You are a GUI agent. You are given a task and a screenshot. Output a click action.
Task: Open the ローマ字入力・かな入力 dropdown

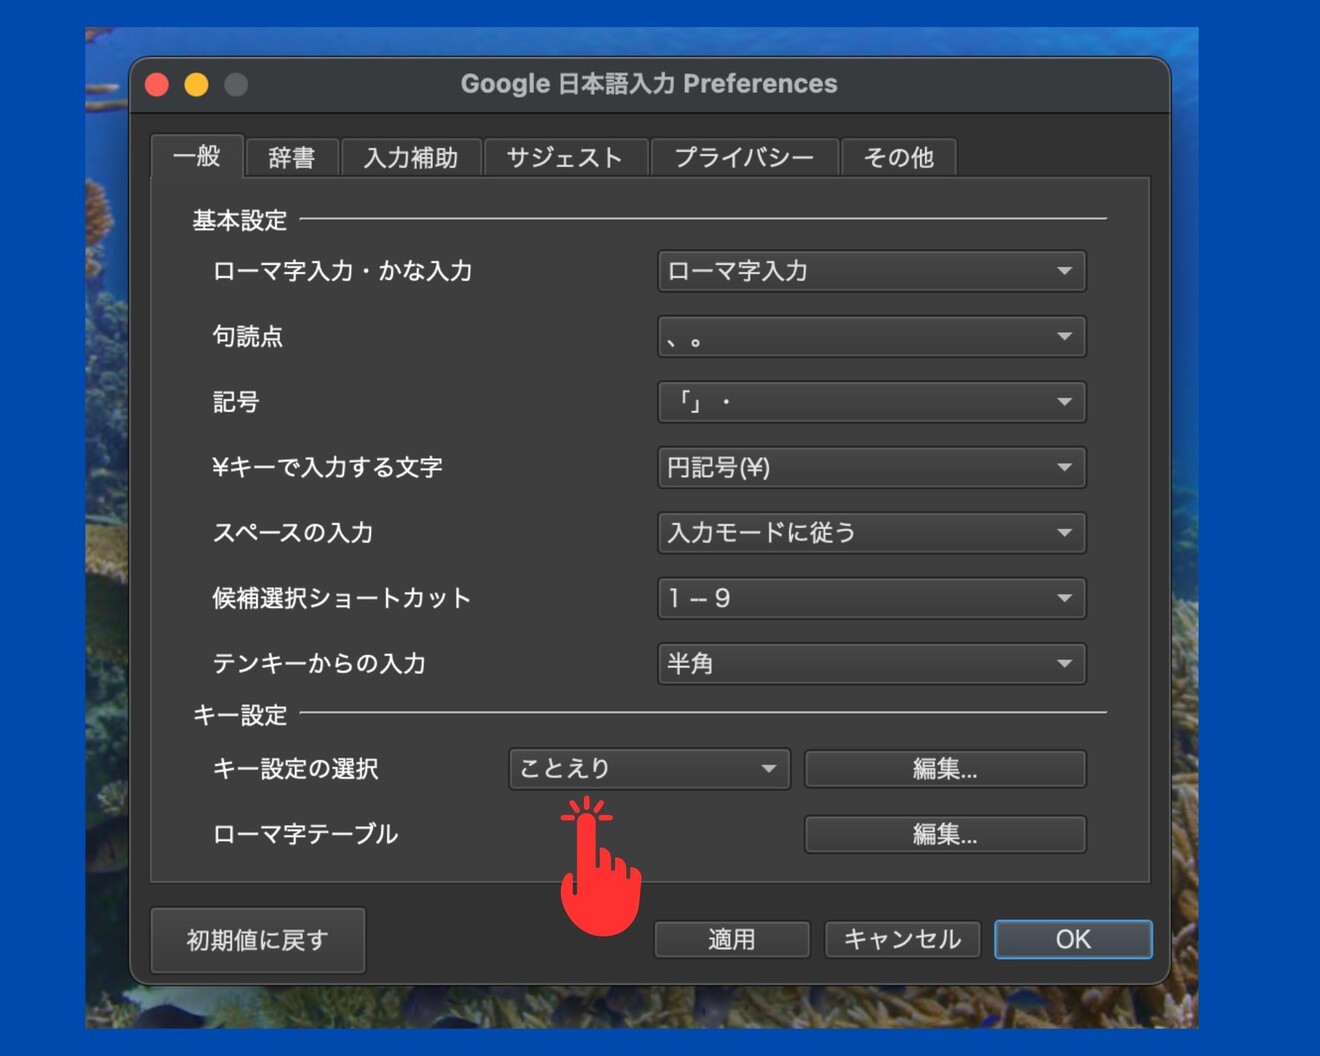click(x=871, y=271)
